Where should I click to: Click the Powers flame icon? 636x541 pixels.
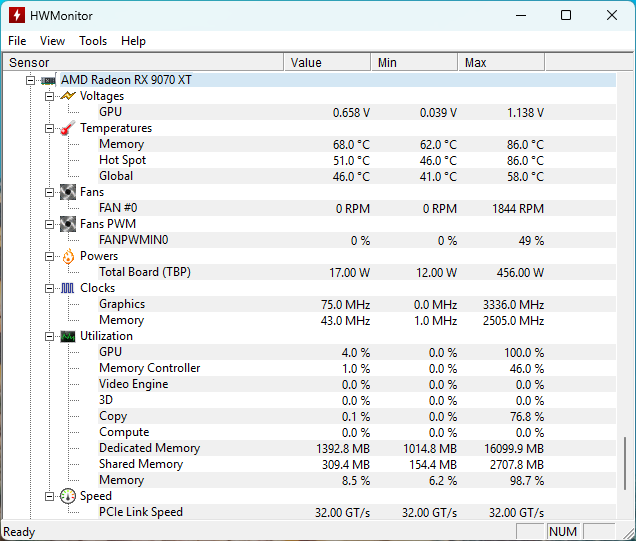click(68, 256)
